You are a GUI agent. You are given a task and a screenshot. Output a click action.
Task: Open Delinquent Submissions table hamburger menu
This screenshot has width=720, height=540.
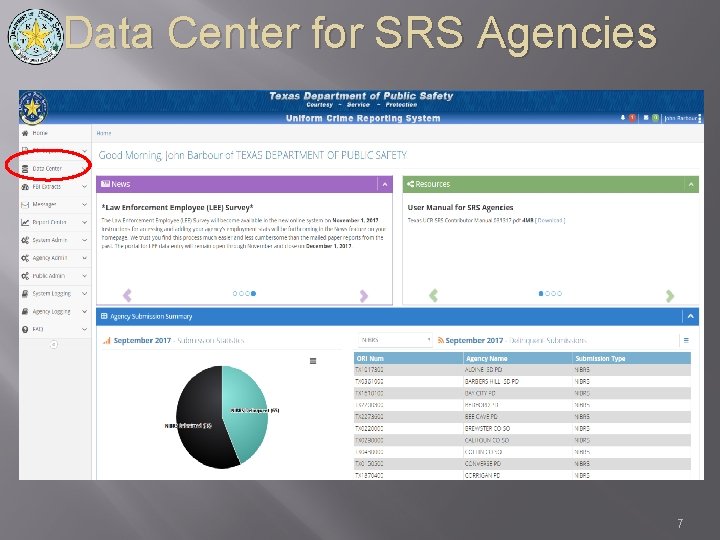pyautogui.click(x=686, y=340)
